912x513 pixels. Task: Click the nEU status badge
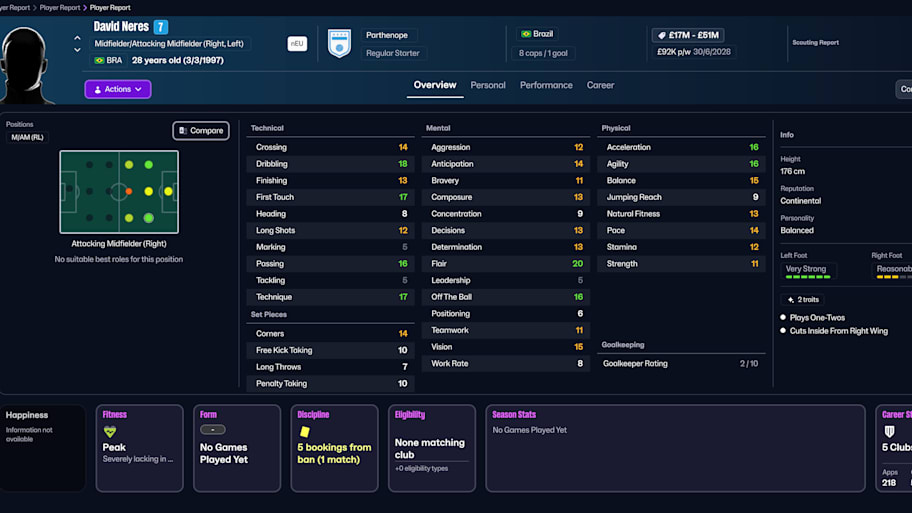click(297, 44)
